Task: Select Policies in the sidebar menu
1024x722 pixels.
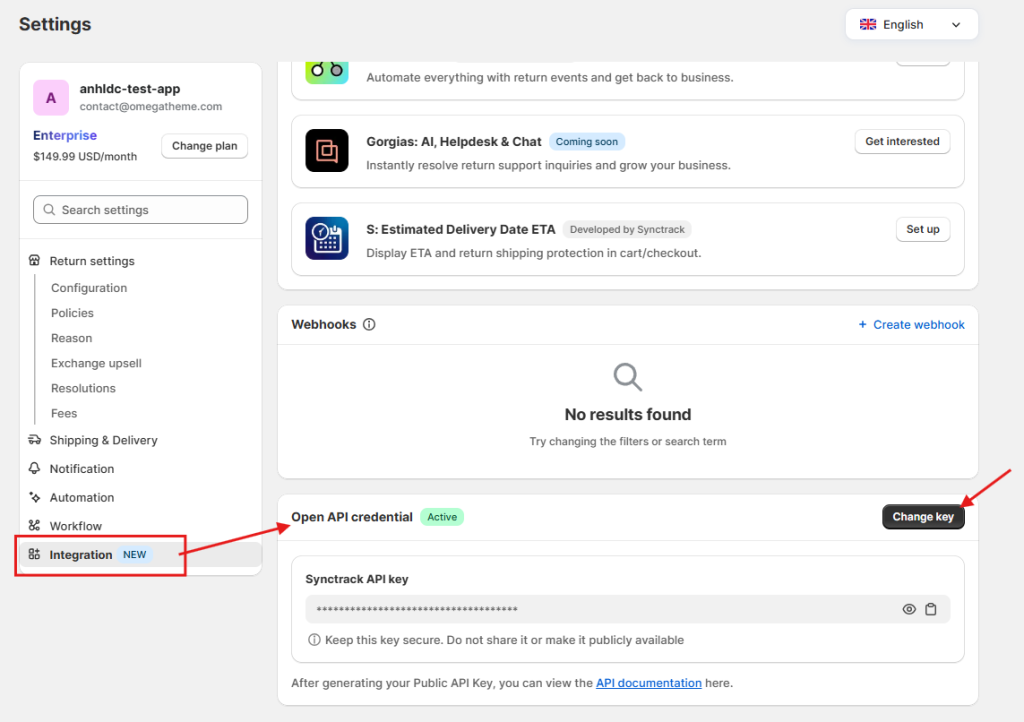Action: point(71,312)
